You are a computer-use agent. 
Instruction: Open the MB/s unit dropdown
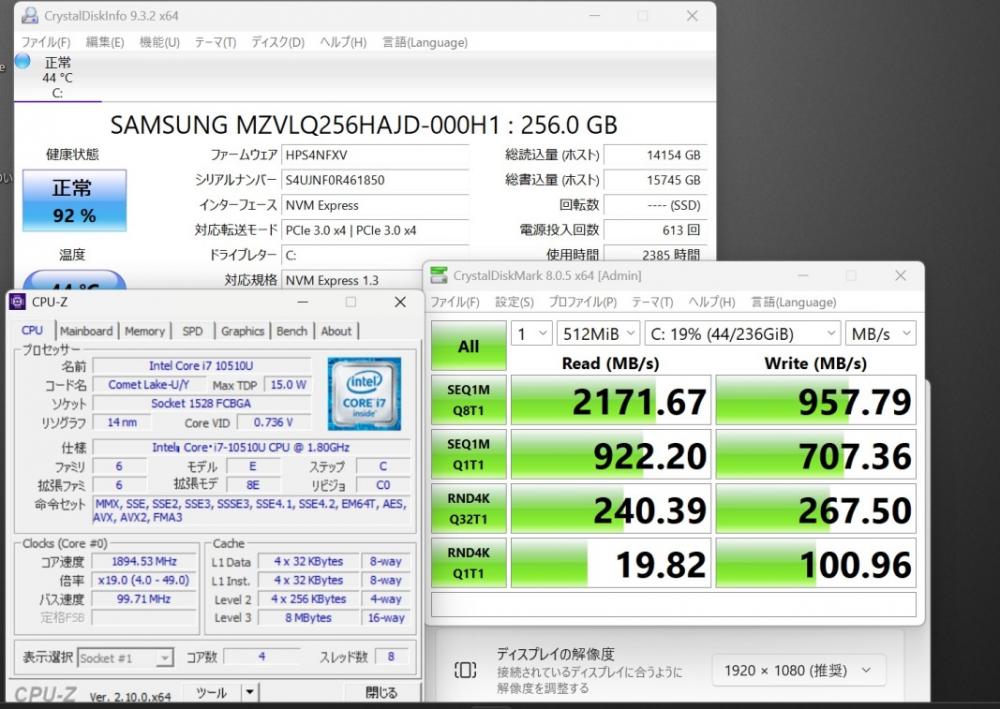881,333
